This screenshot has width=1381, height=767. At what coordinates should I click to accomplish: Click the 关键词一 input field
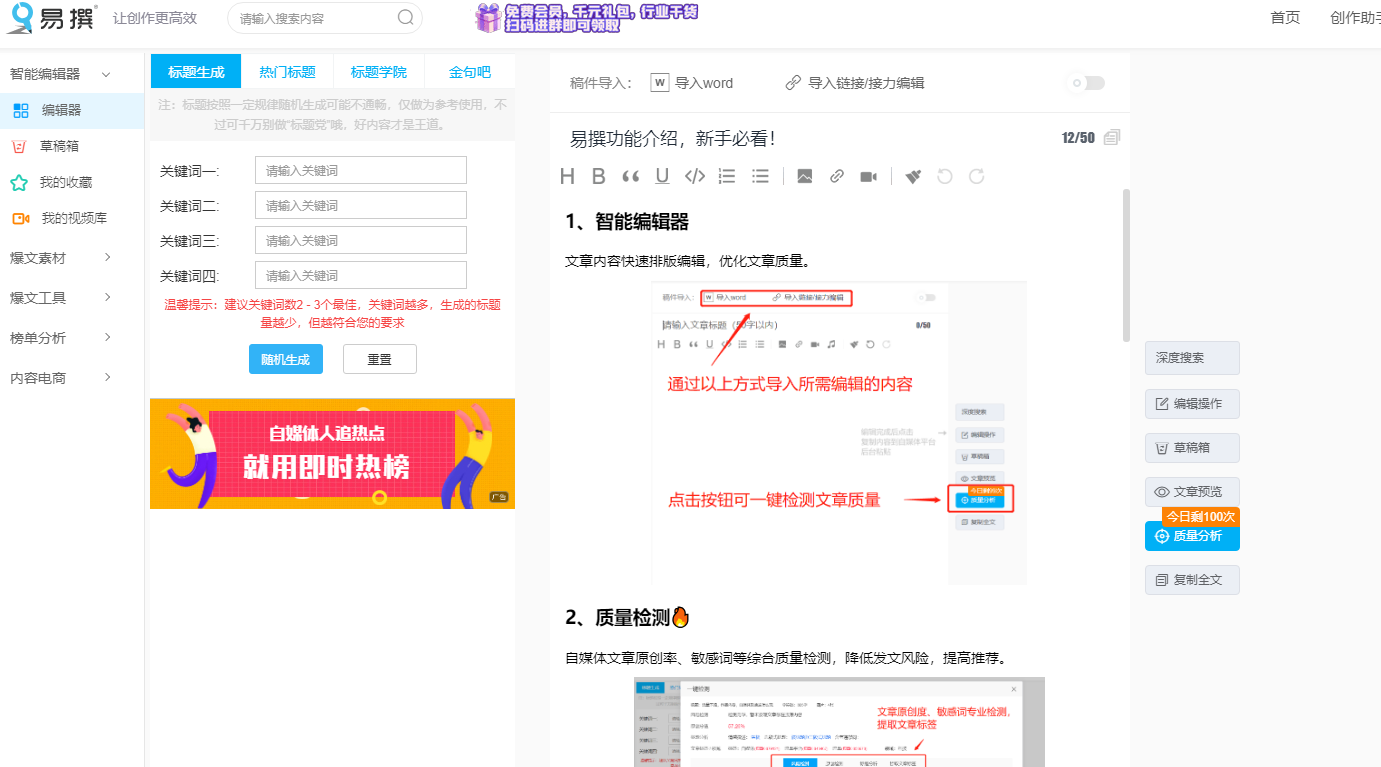(360, 170)
